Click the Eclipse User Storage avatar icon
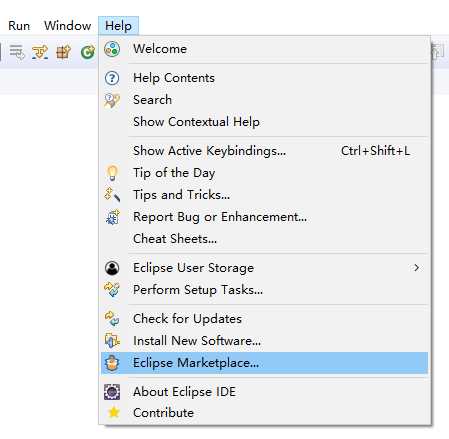This screenshot has height=439, width=449. [x=112, y=268]
